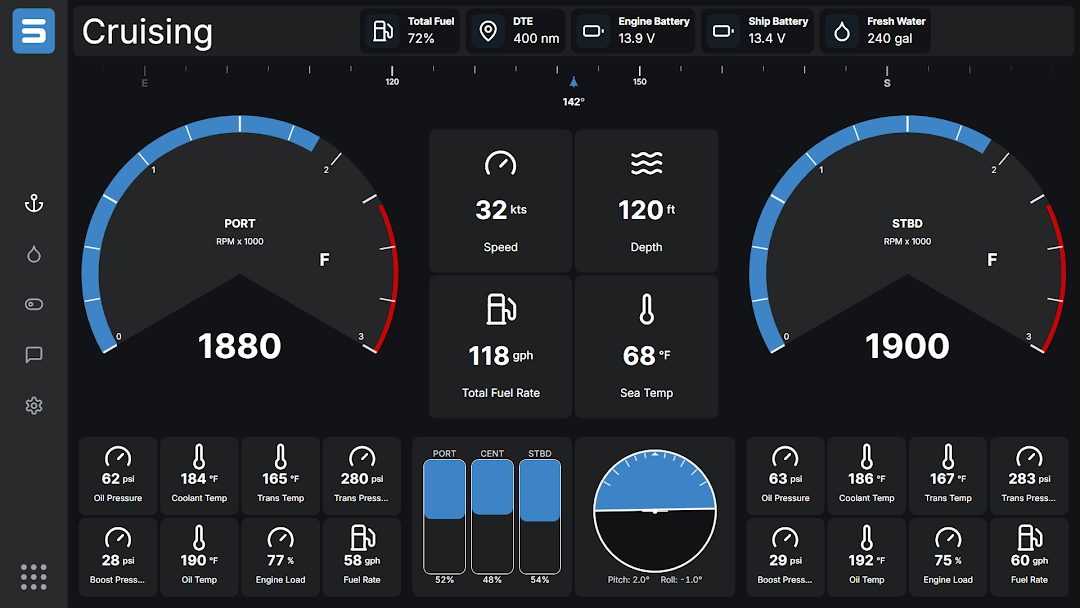Click the DTE location pin icon
Viewport: 1080px width, 608px height.
(488, 31)
